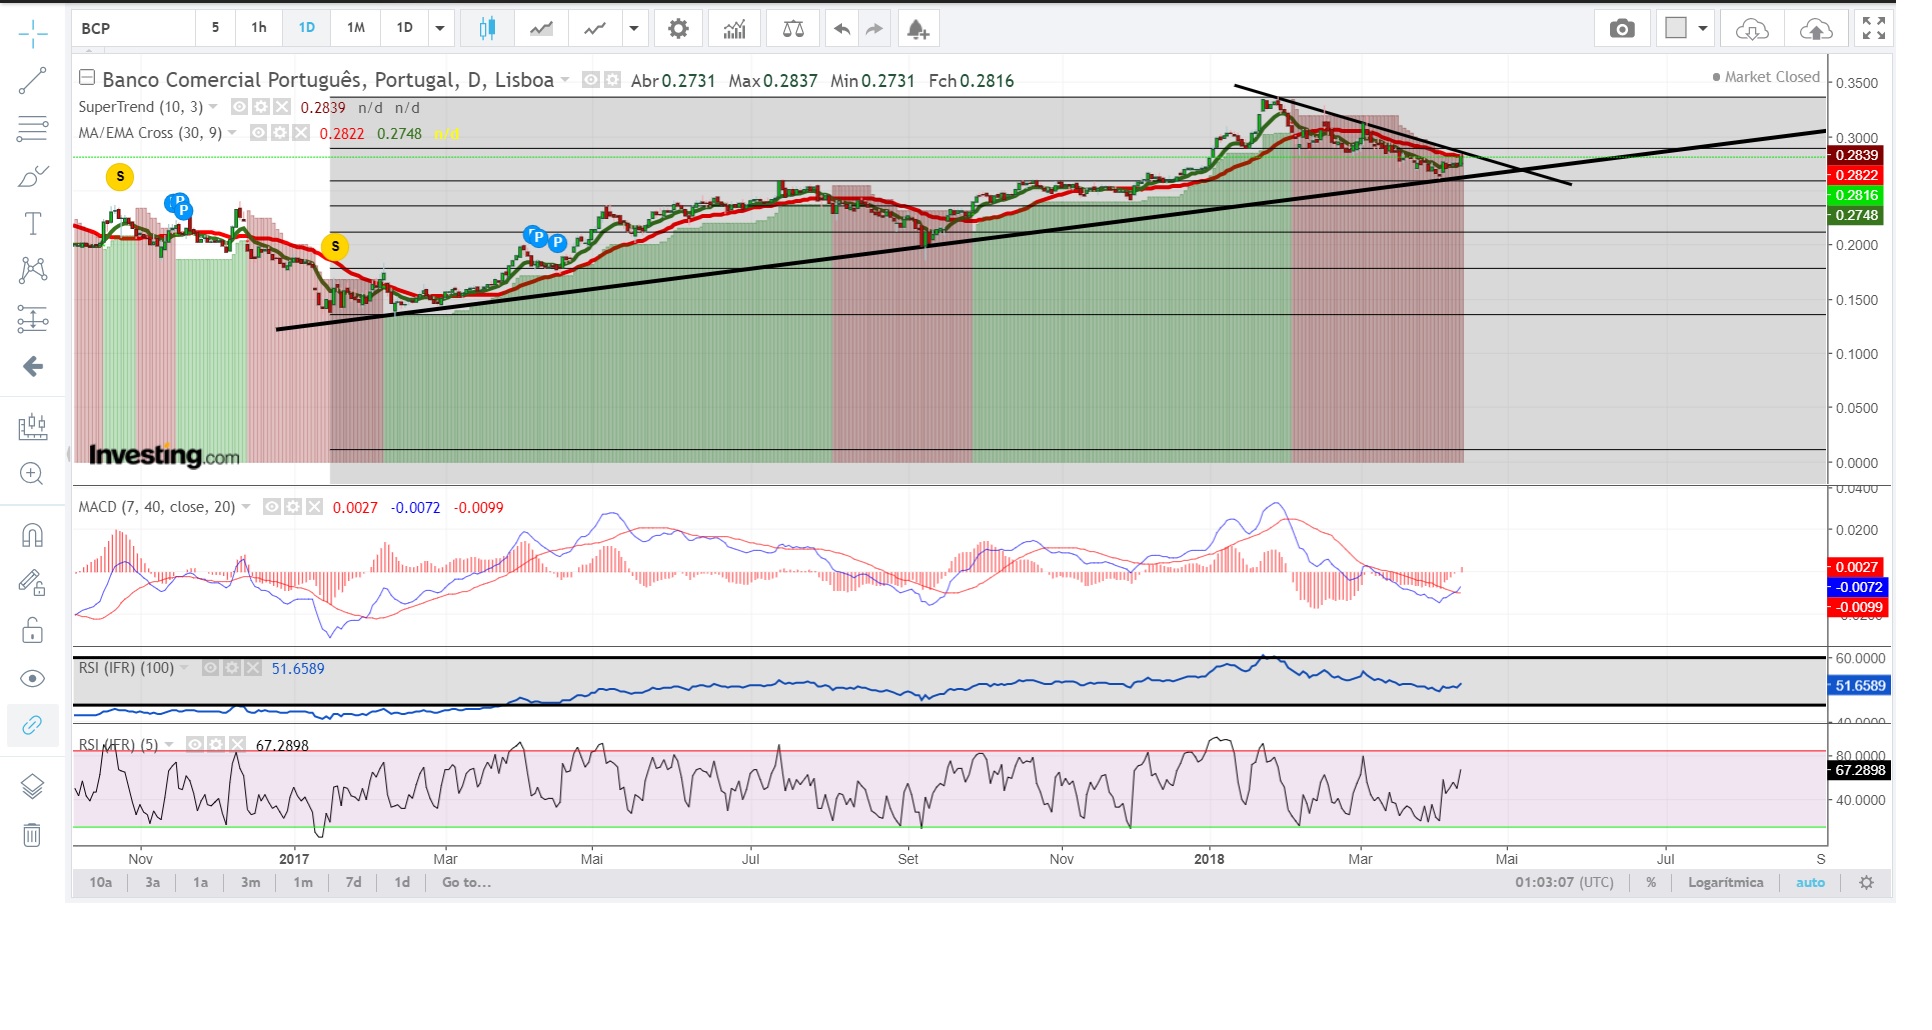This screenshot has height=1030, width=1932.
Task: Select the text annotation tool
Action: pos(32,223)
